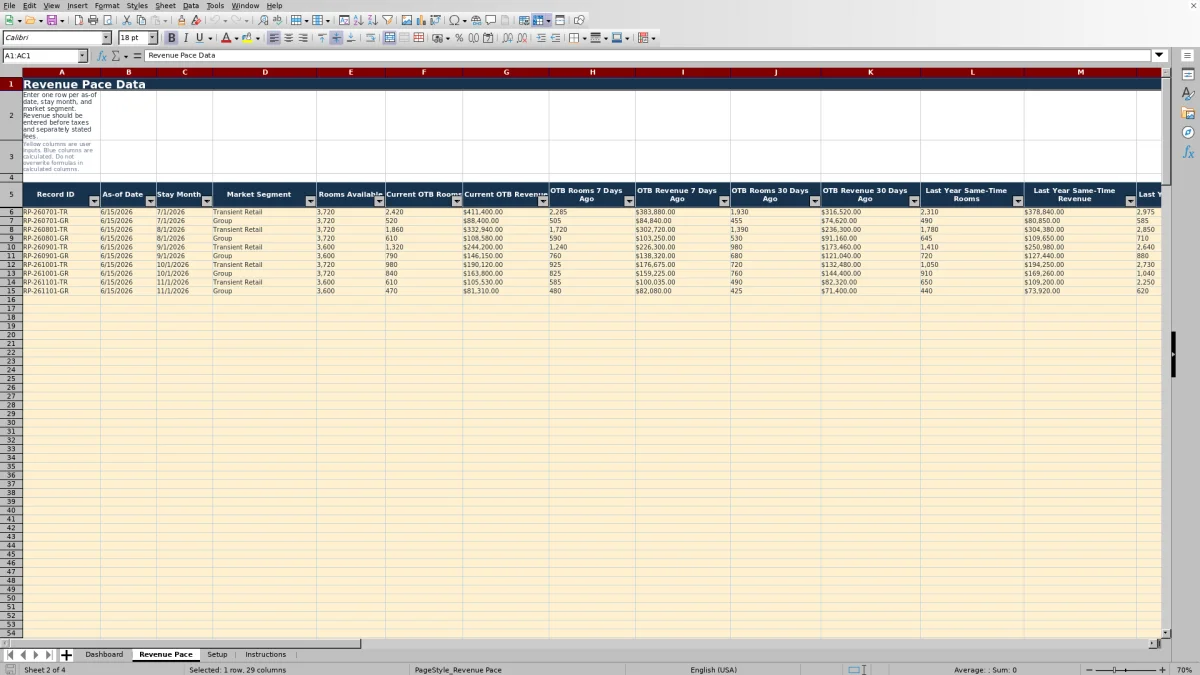Click the Insert Special Character omega icon
Image resolution: width=1200 pixels, height=675 pixels.
[x=454, y=20]
